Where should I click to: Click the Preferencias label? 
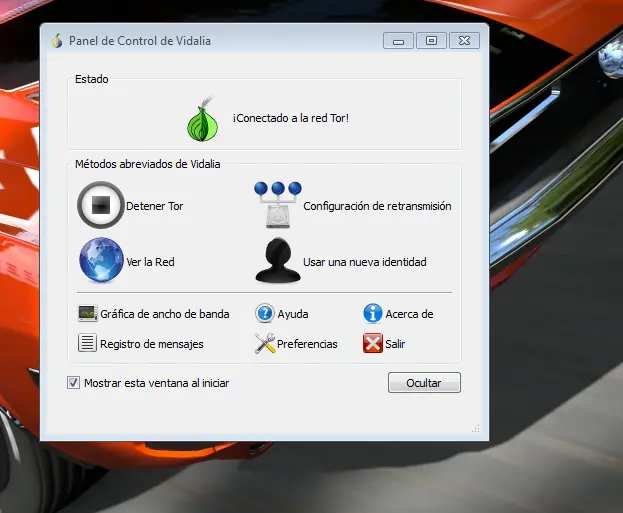point(307,344)
